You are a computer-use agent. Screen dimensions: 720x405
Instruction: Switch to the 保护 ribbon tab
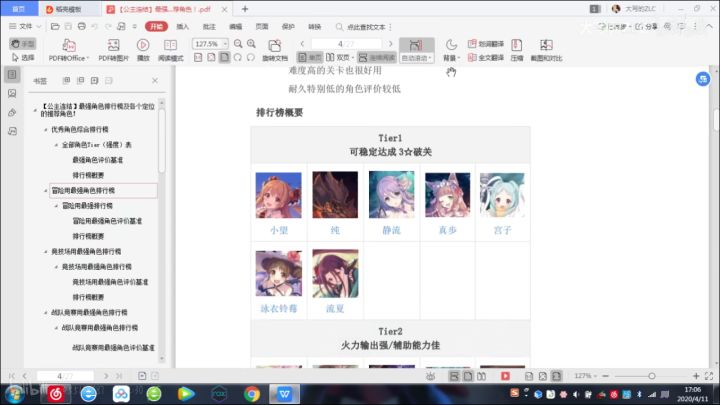288,27
